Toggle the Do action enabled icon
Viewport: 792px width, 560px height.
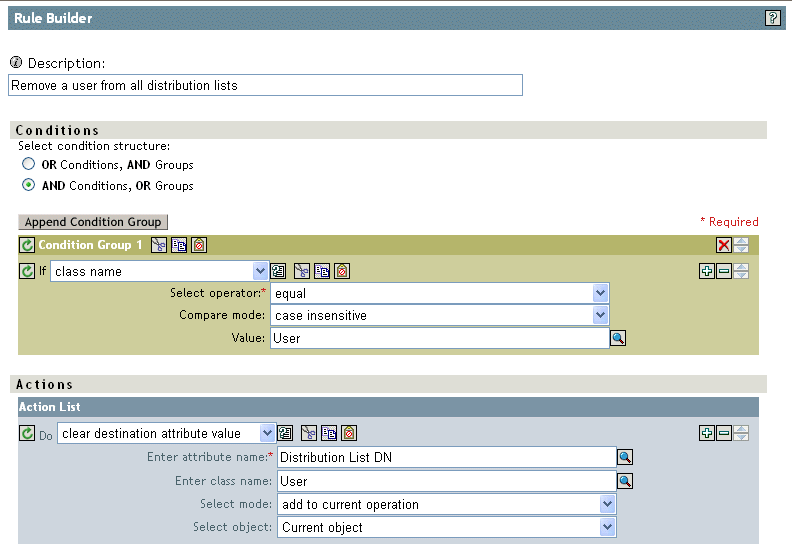pos(27,433)
